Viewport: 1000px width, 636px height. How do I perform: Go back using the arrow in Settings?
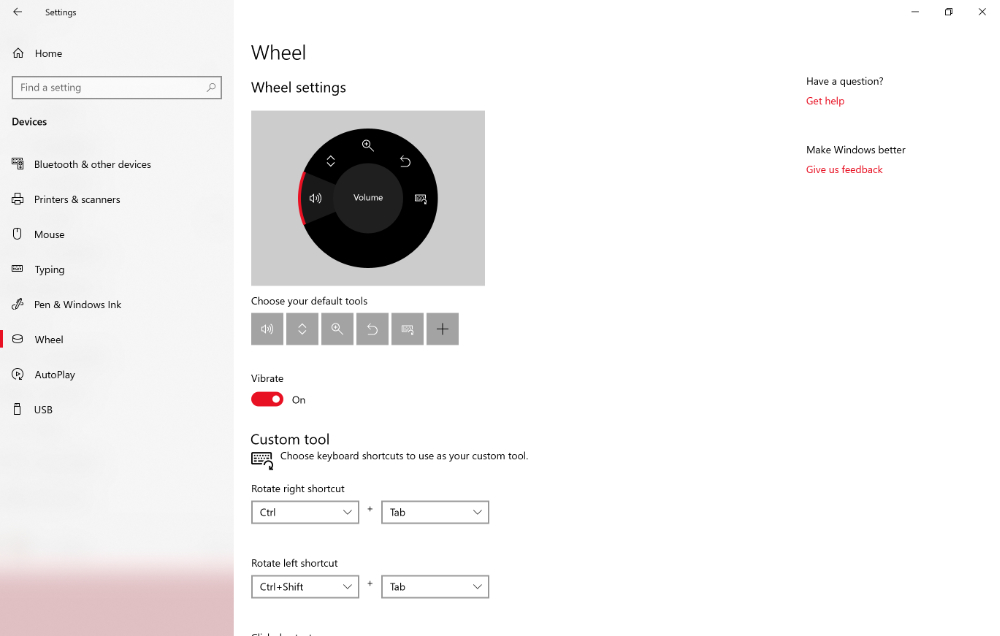tap(16, 11)
